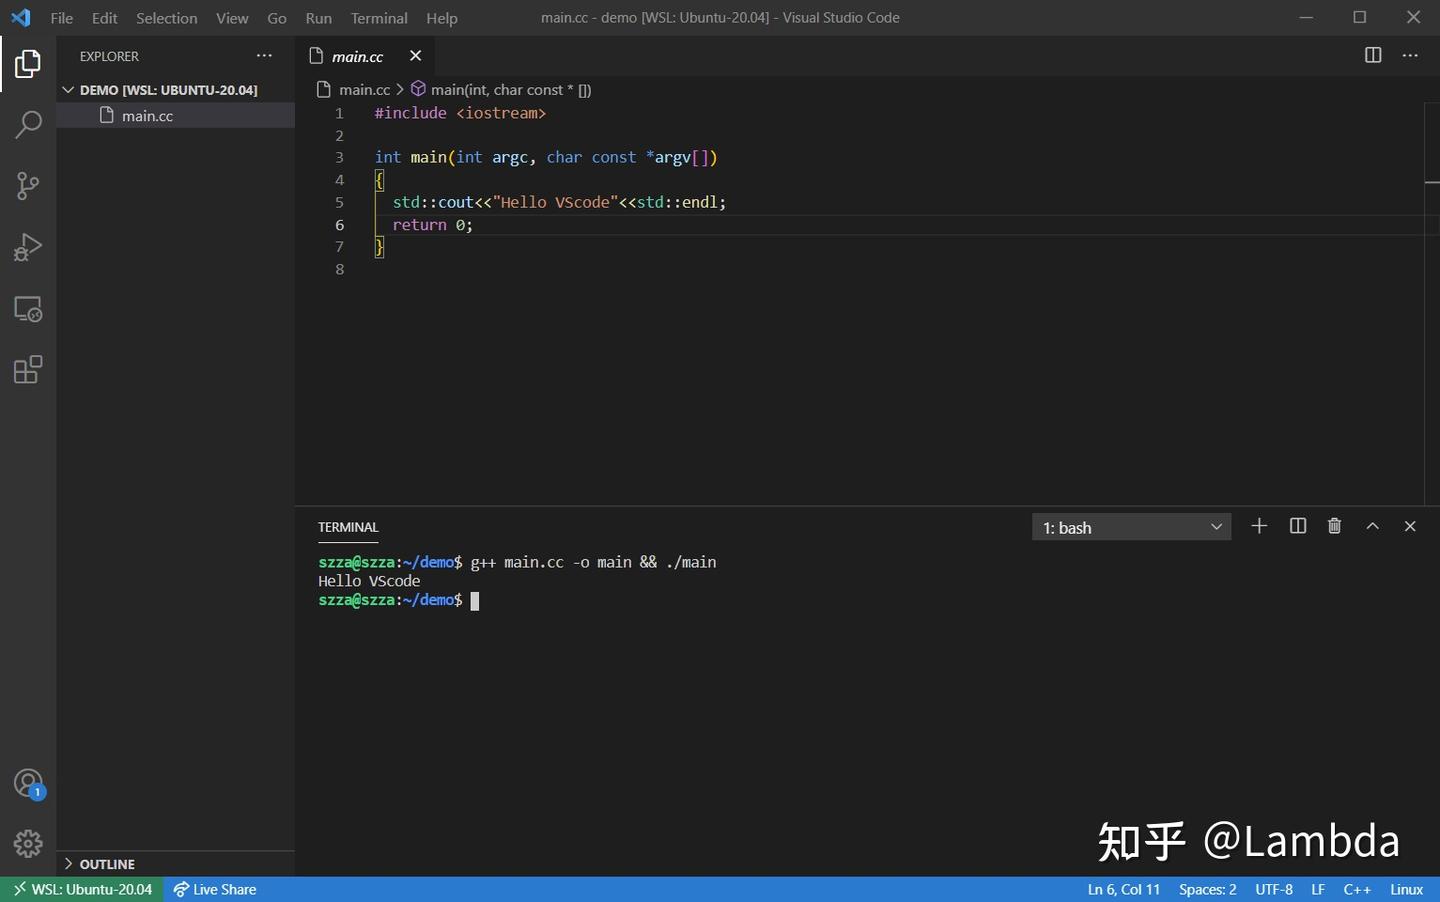Maximize the terminal panel with the chevron

point(1373,525)
